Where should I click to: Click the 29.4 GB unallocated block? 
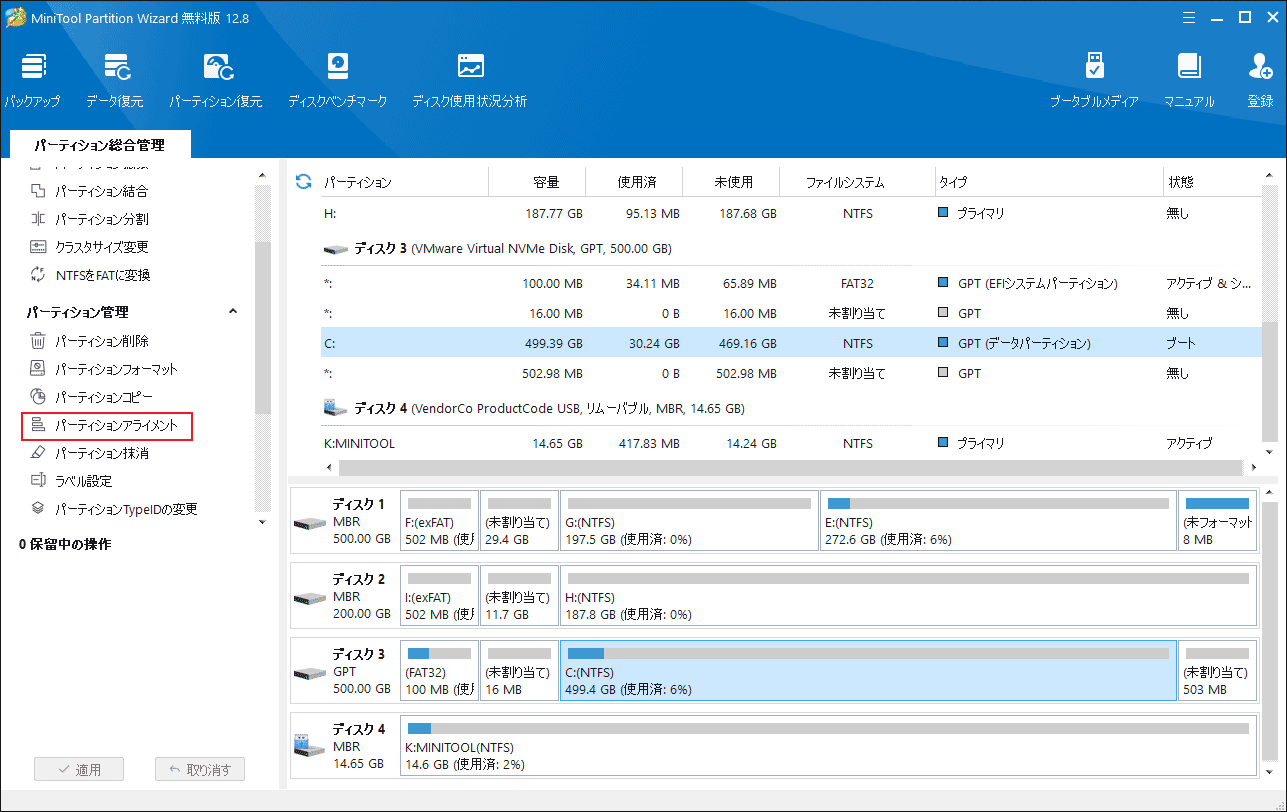tap(519, 521)
